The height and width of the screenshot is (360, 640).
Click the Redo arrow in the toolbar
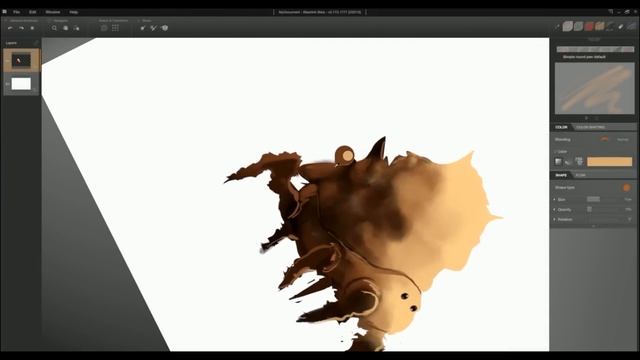coord(21,28)
